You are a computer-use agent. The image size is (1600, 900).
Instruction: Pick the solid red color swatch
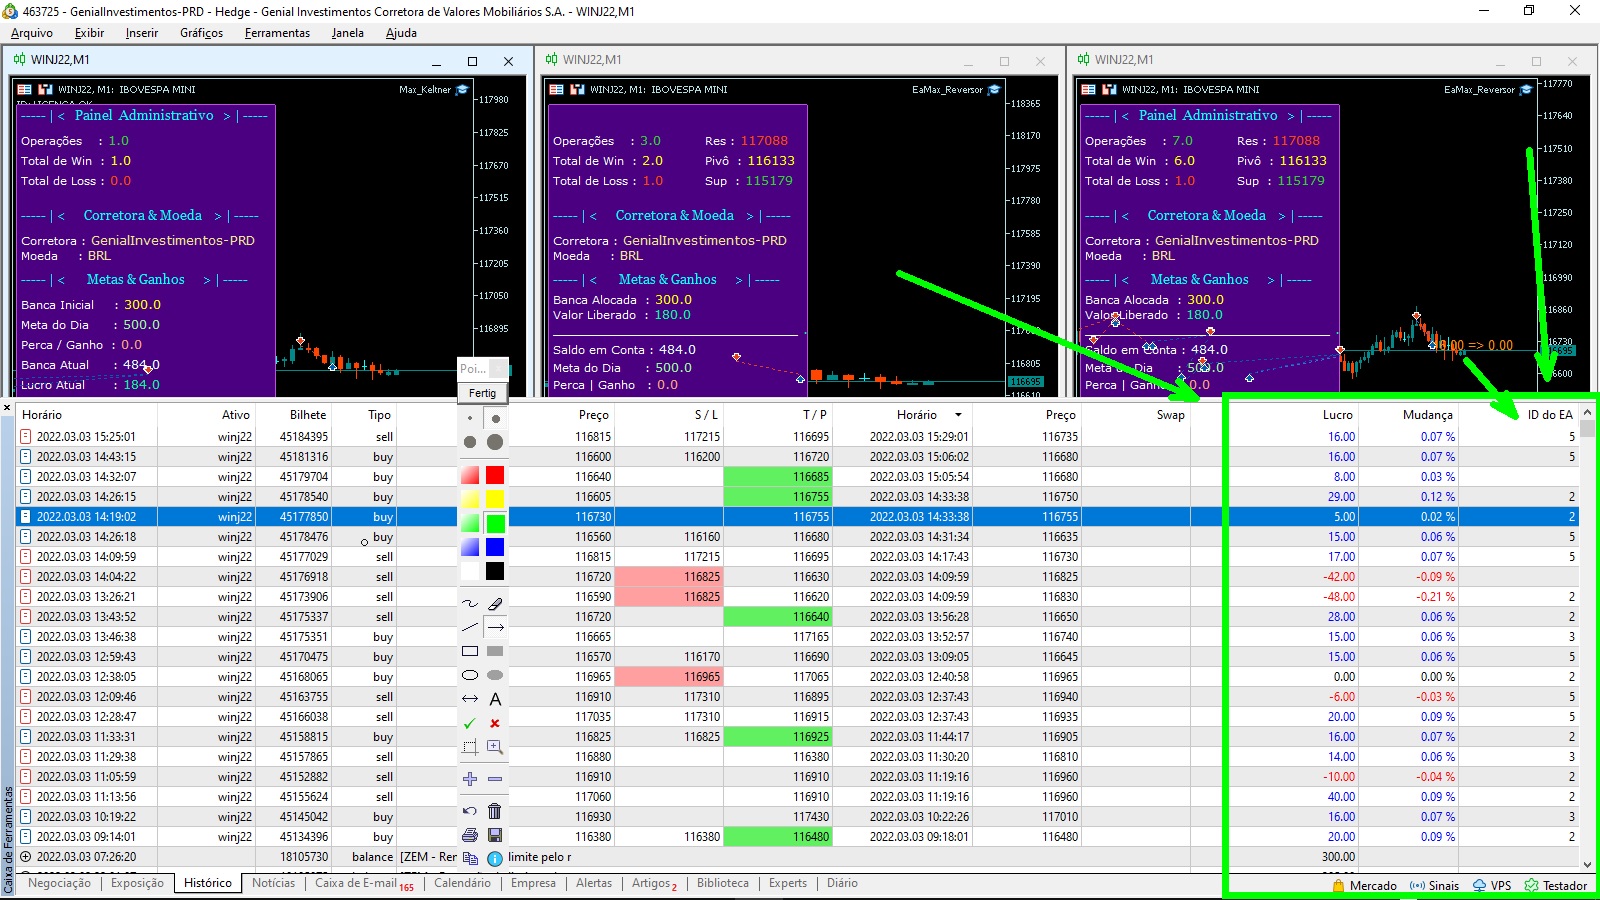coord(495,475)
